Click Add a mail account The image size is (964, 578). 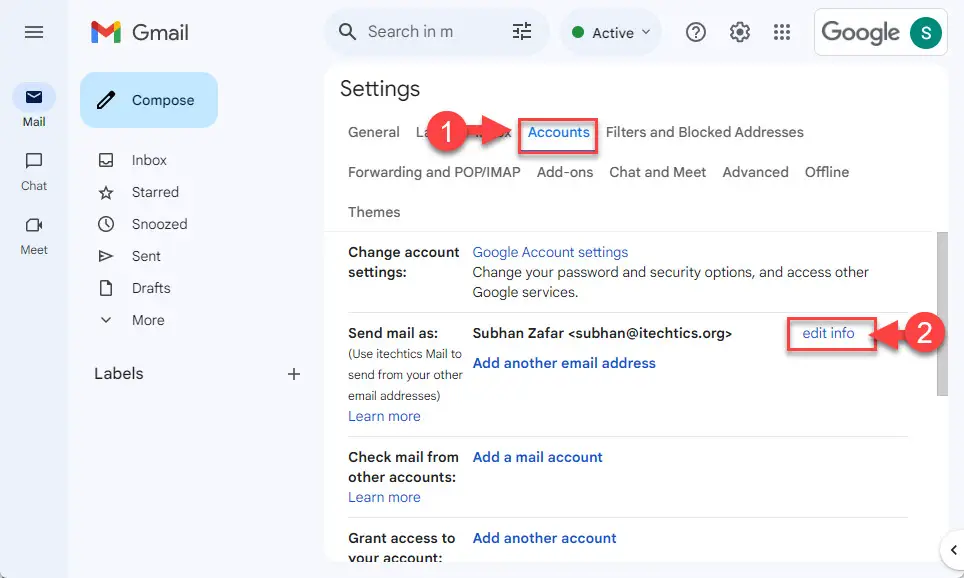(x=537, y=457)
